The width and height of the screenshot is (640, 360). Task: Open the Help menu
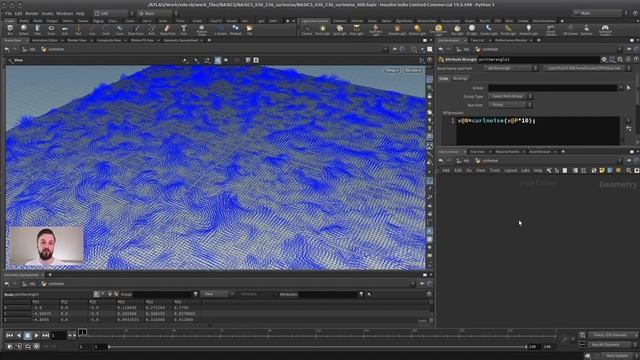coord(80,13)
